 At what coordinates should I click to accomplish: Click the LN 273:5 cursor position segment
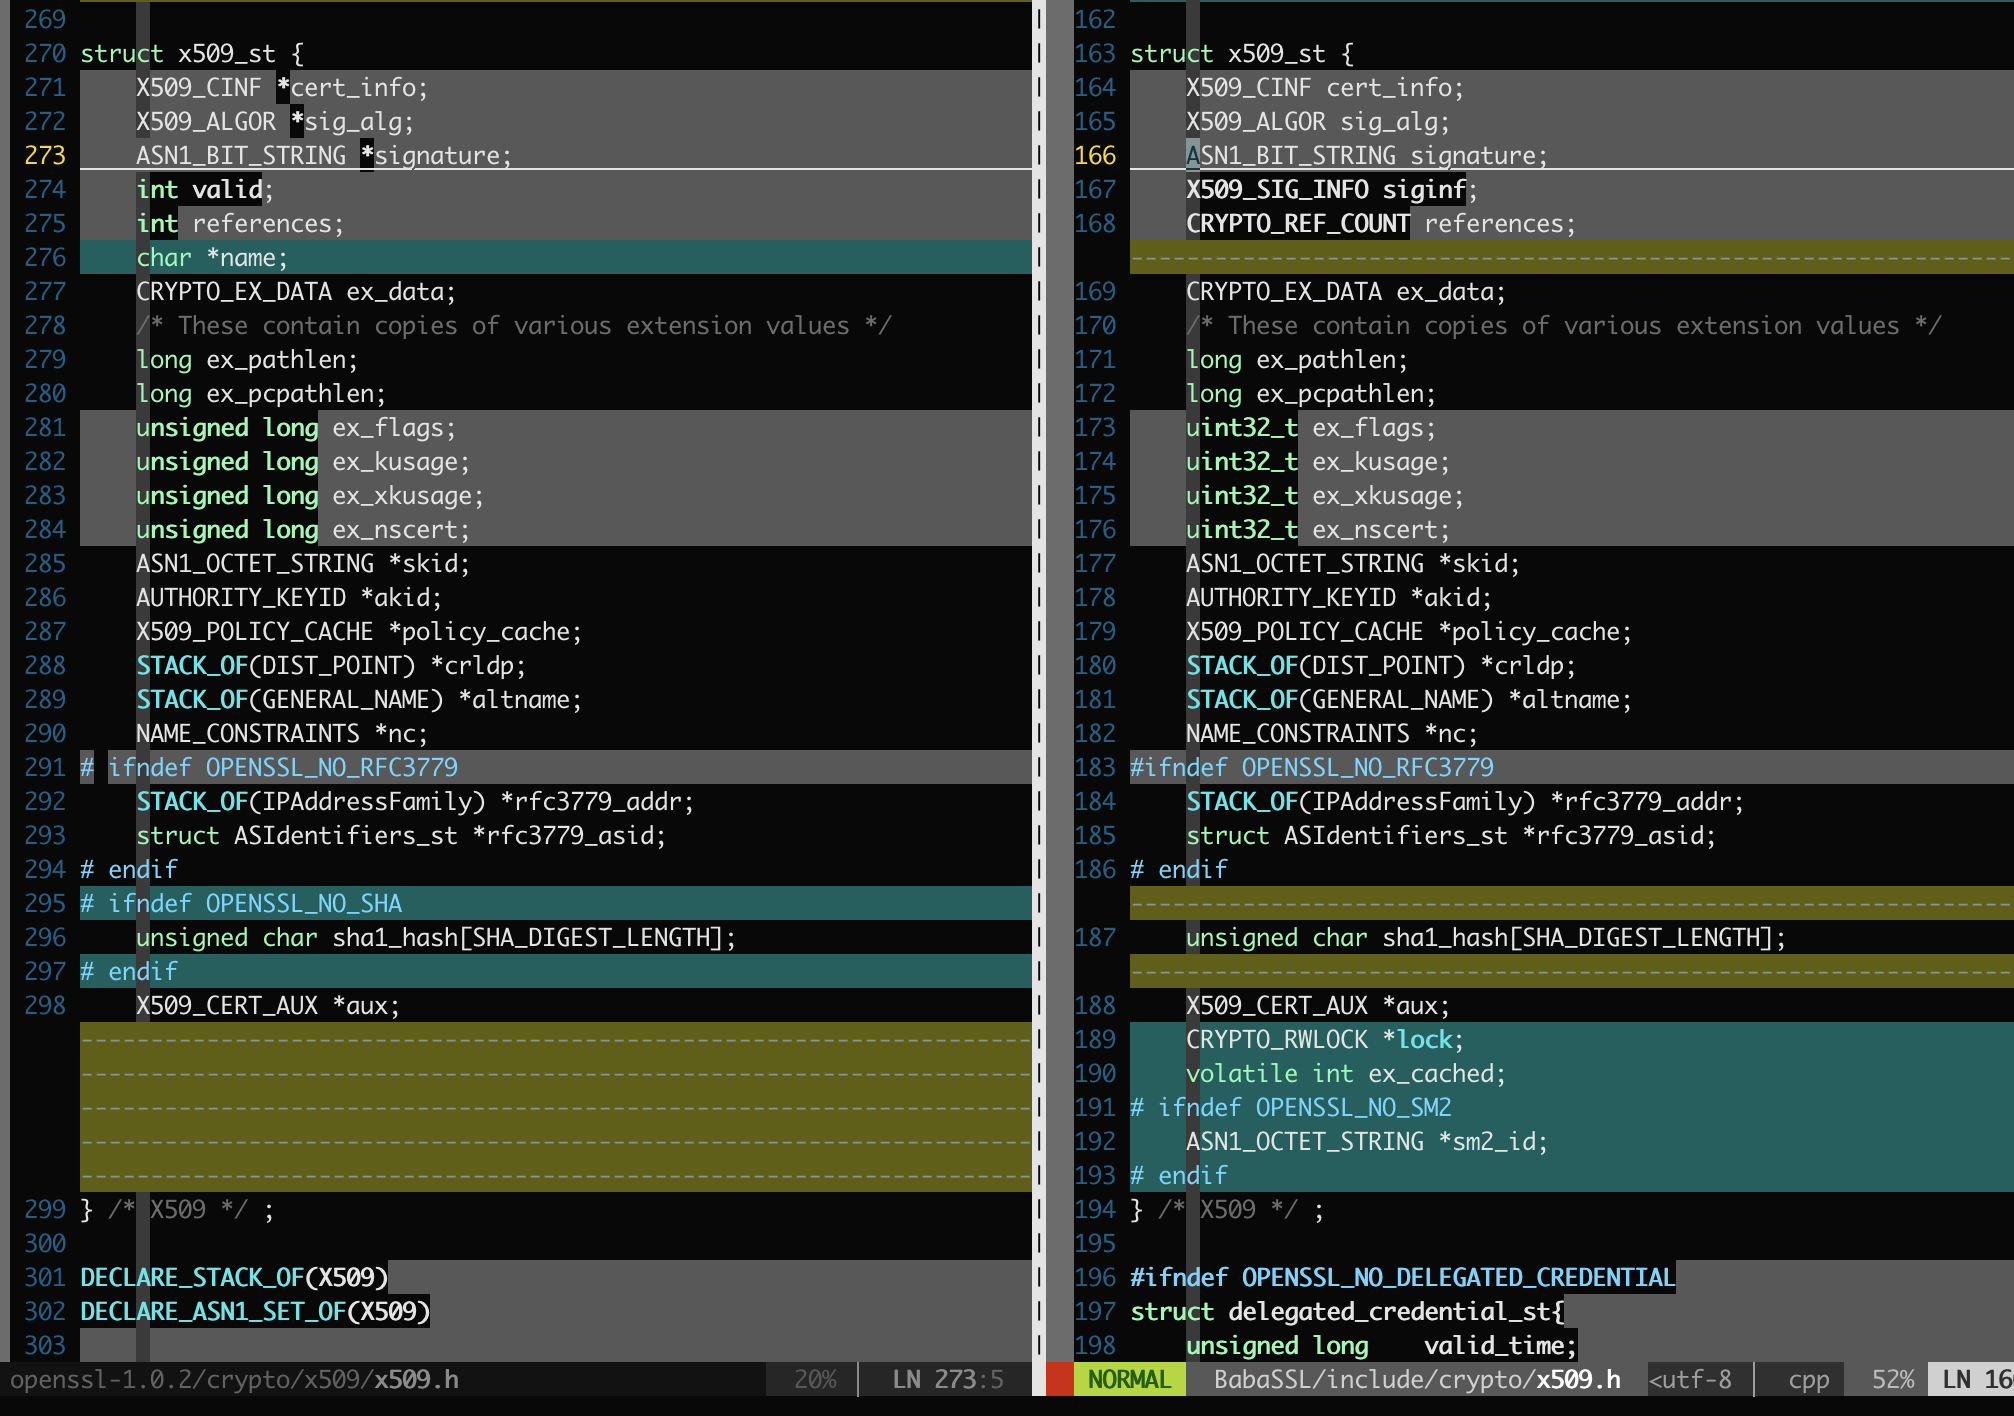(947, 1380)
